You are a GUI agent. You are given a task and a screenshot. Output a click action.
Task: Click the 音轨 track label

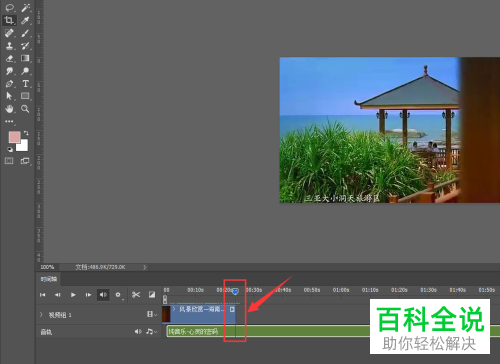[46, 332]
